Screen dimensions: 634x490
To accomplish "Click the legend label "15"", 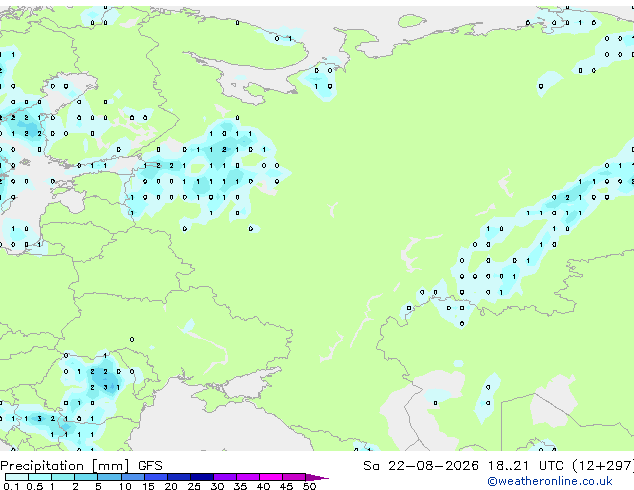I will [x=148, y=486].
